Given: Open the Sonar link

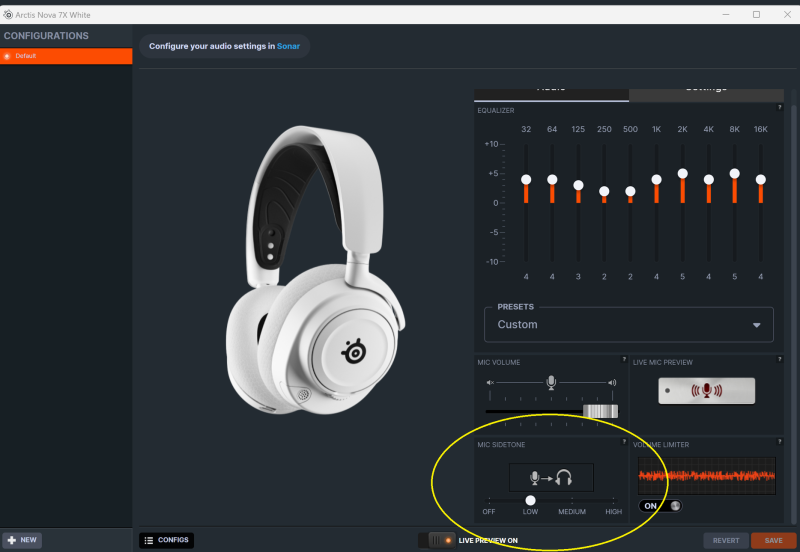Looking at the screenshot, I should click(x=288, y=46).
